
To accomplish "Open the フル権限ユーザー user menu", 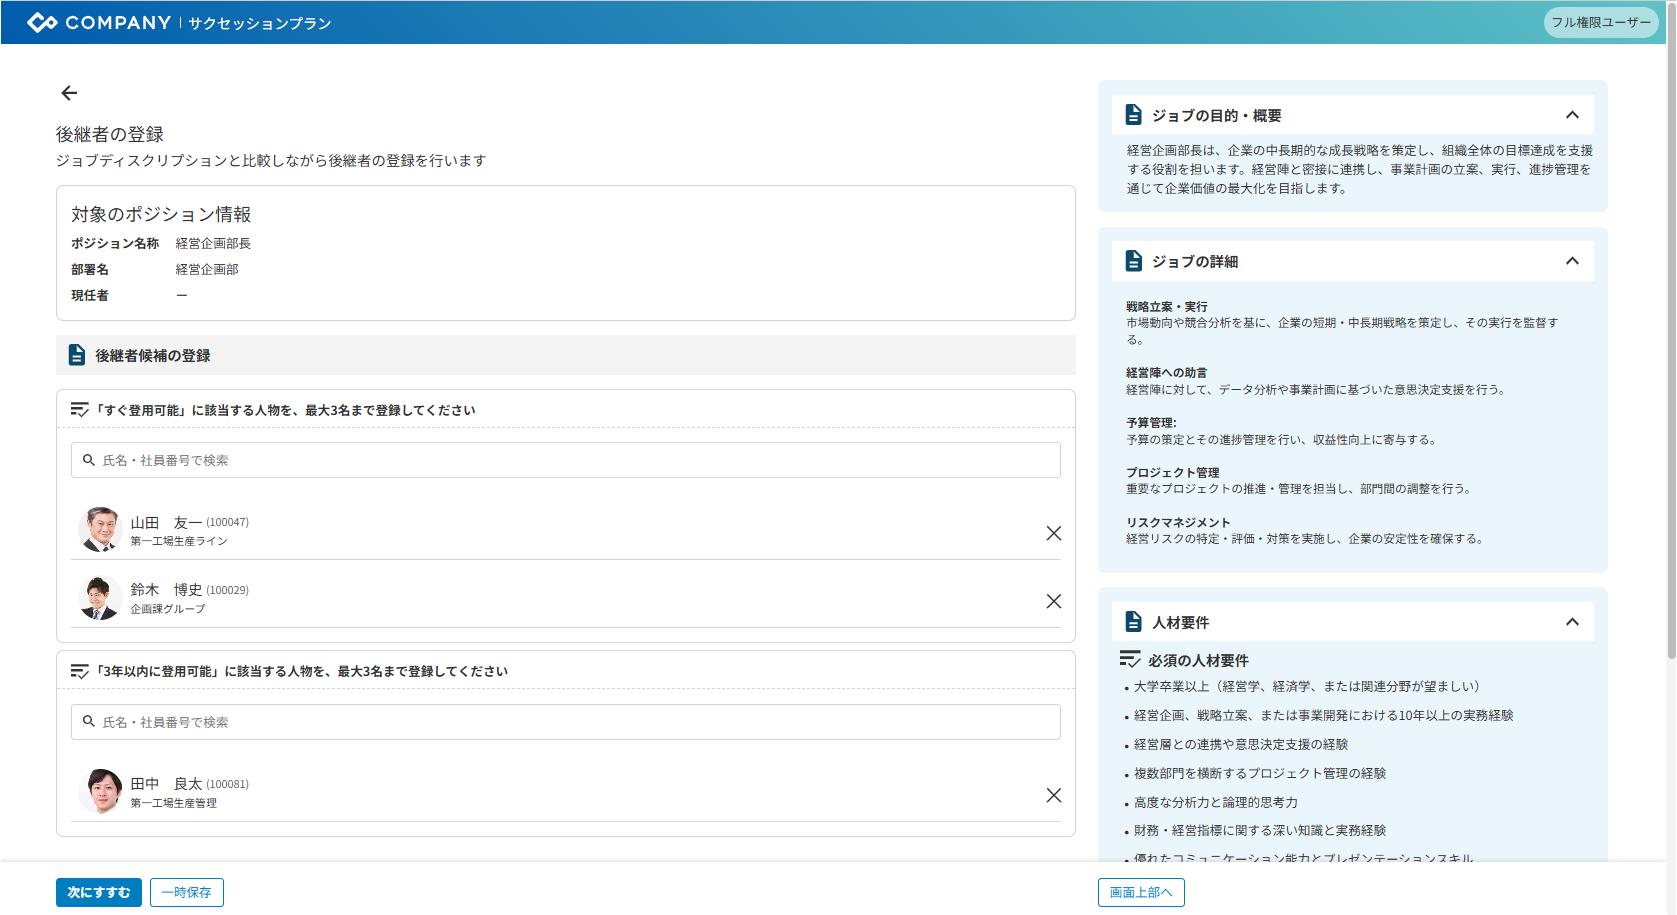I will click(1601, 22).
